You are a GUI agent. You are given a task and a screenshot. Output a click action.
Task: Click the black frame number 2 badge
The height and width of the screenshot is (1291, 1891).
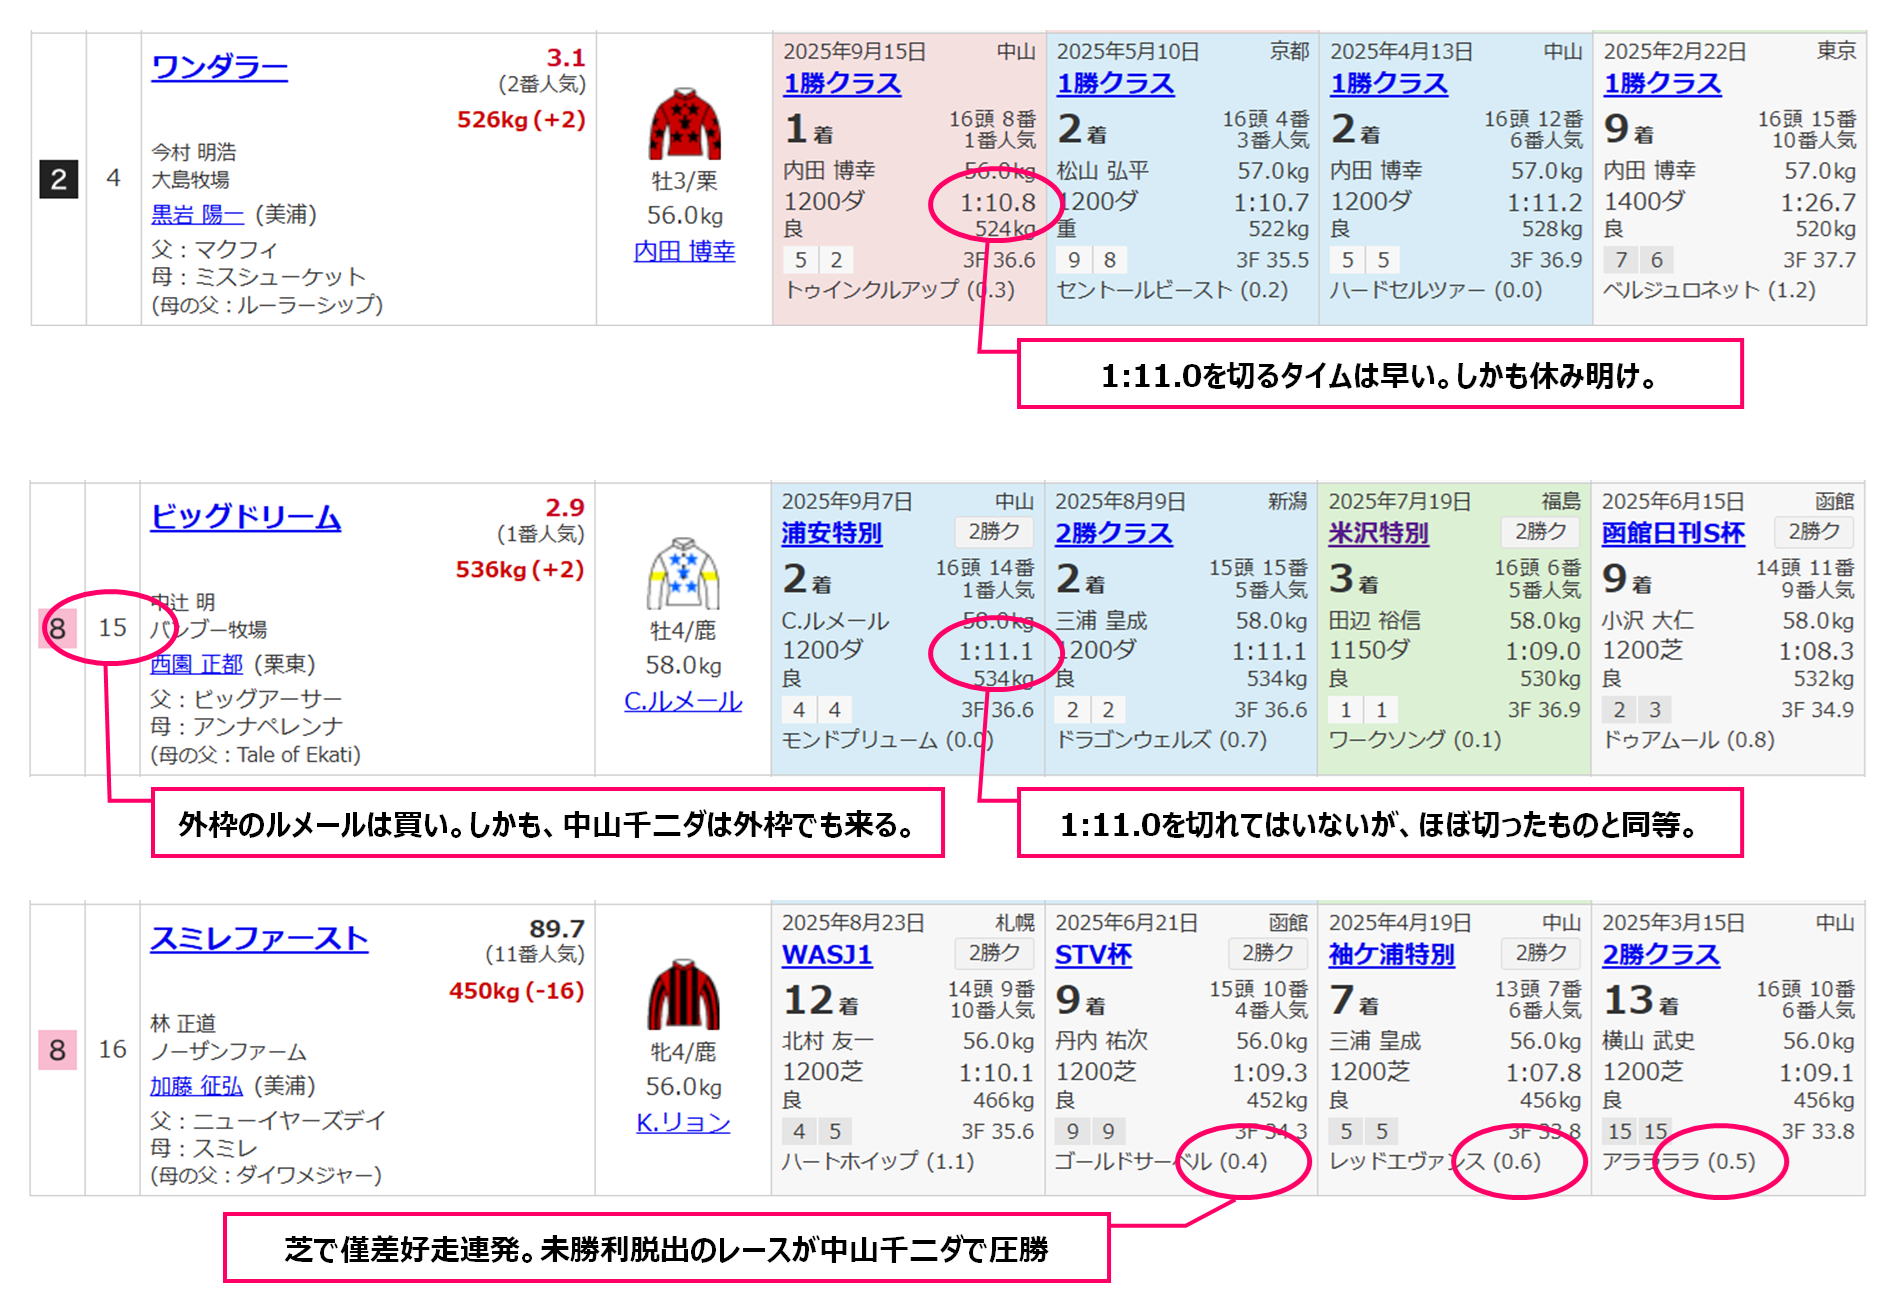(58, 179)
